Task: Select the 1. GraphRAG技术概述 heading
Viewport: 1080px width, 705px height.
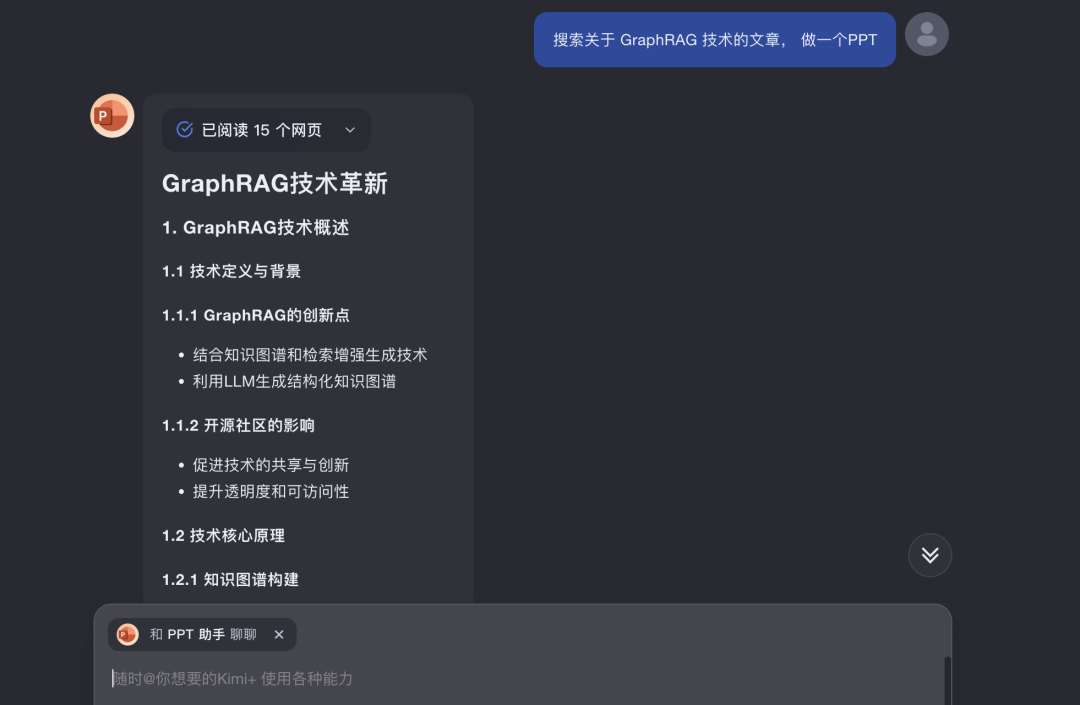Action: (x=255, y=228)
